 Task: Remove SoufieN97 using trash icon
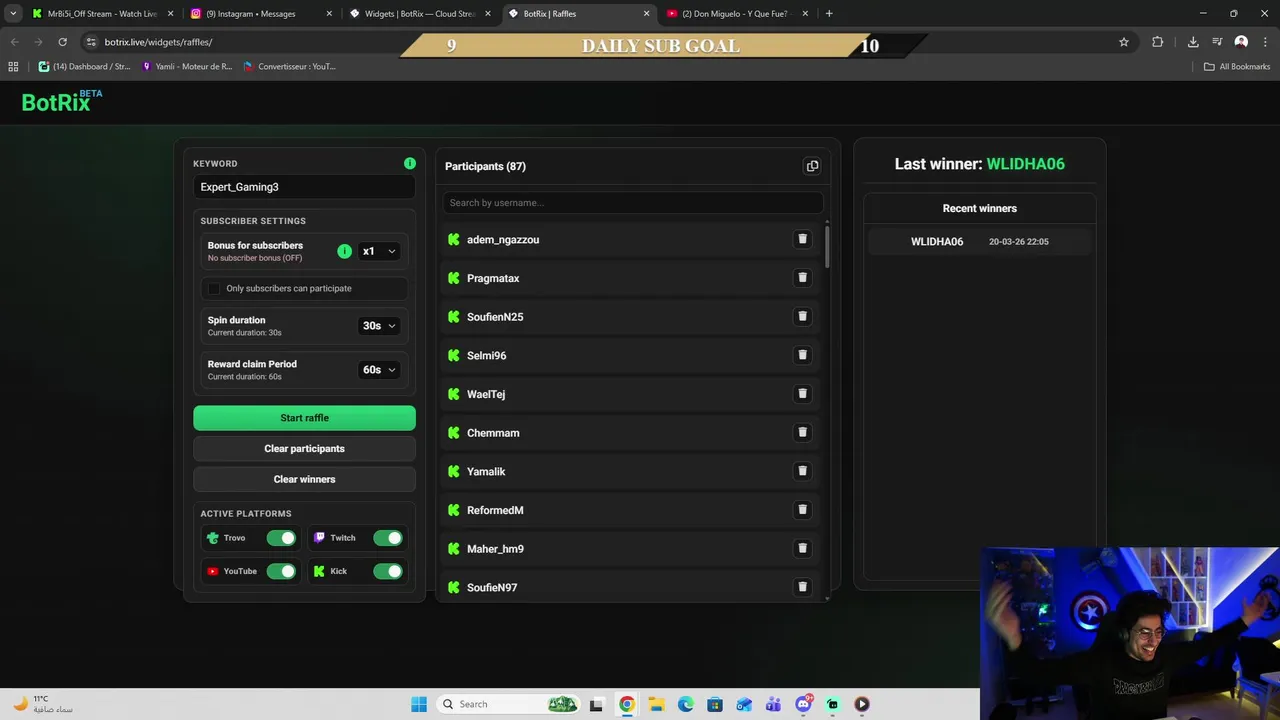[x=802, y=587]
